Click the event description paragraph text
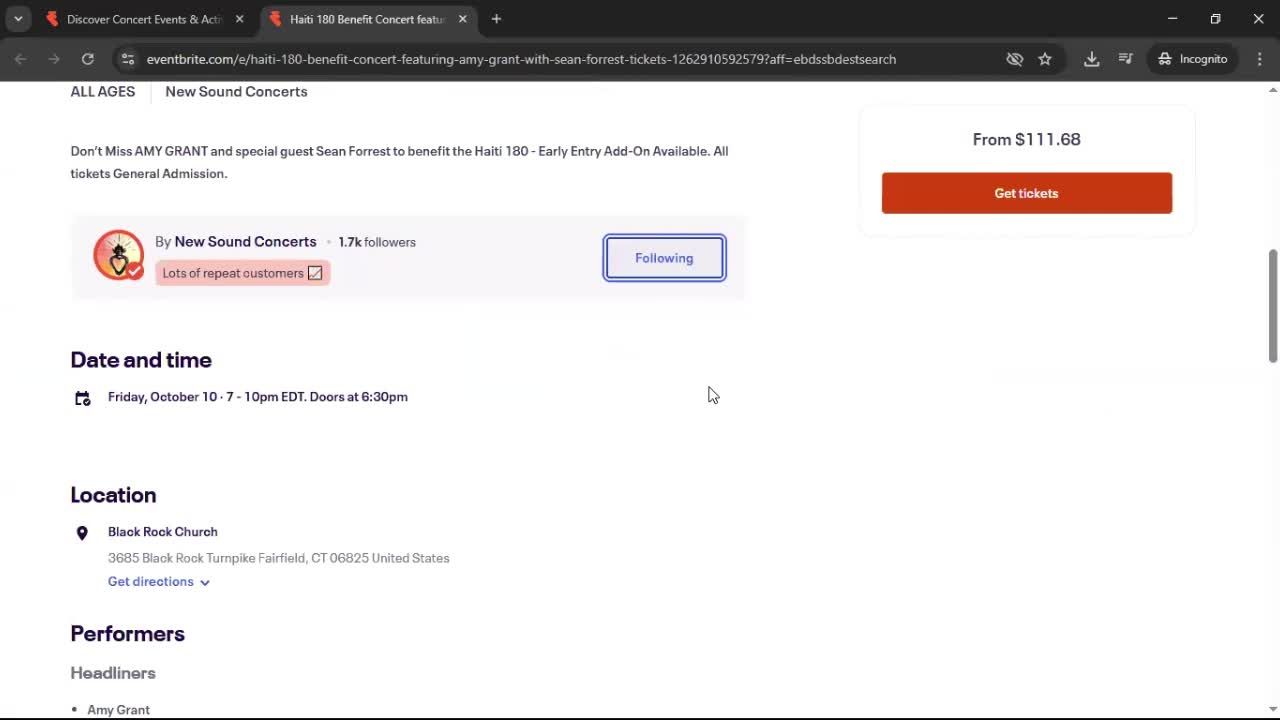Screen dimensions: 1280x720 [x=399, y=162]
